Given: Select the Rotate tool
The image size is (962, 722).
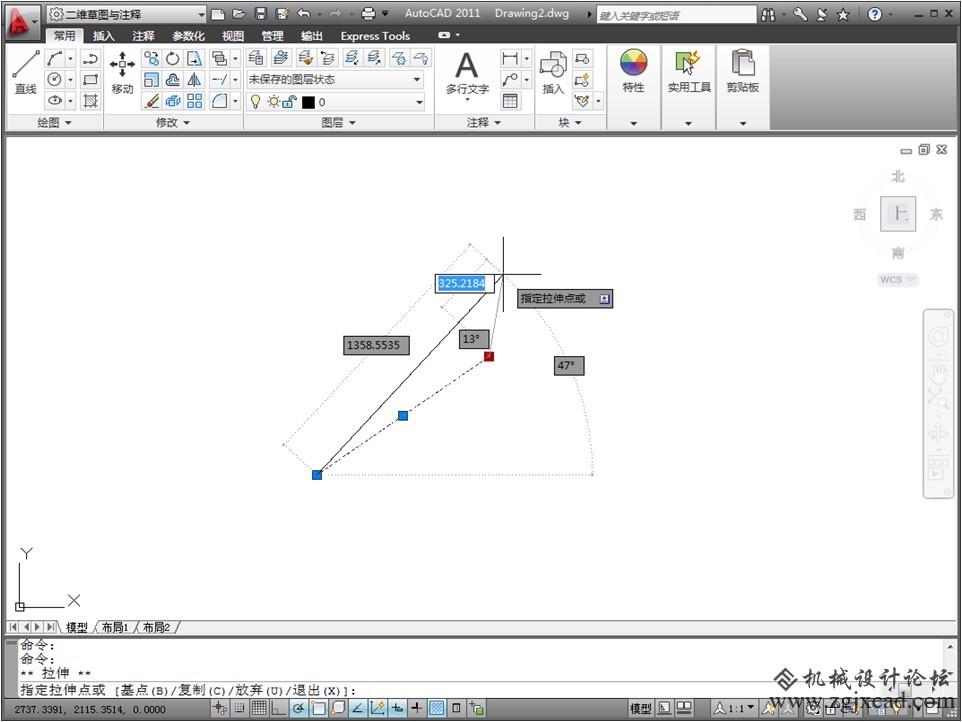Looking at the screenshot, I should tap(172, 59).
